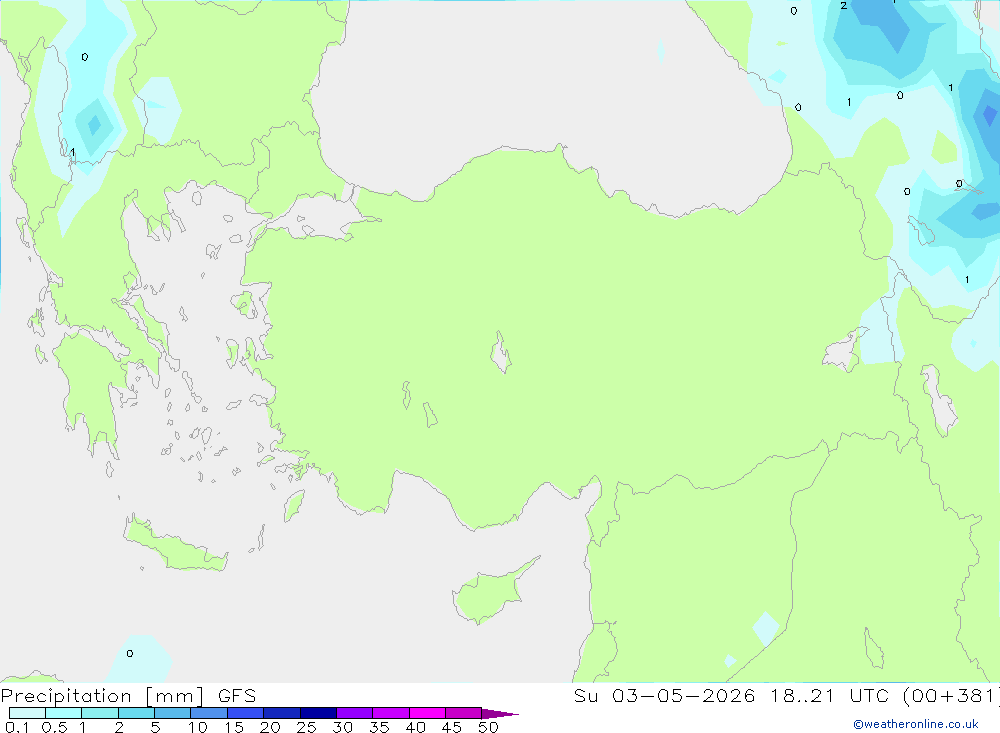Click the legend tick label '0.1'
This screenshot has height=733, width=1000.
coord(17,727)
